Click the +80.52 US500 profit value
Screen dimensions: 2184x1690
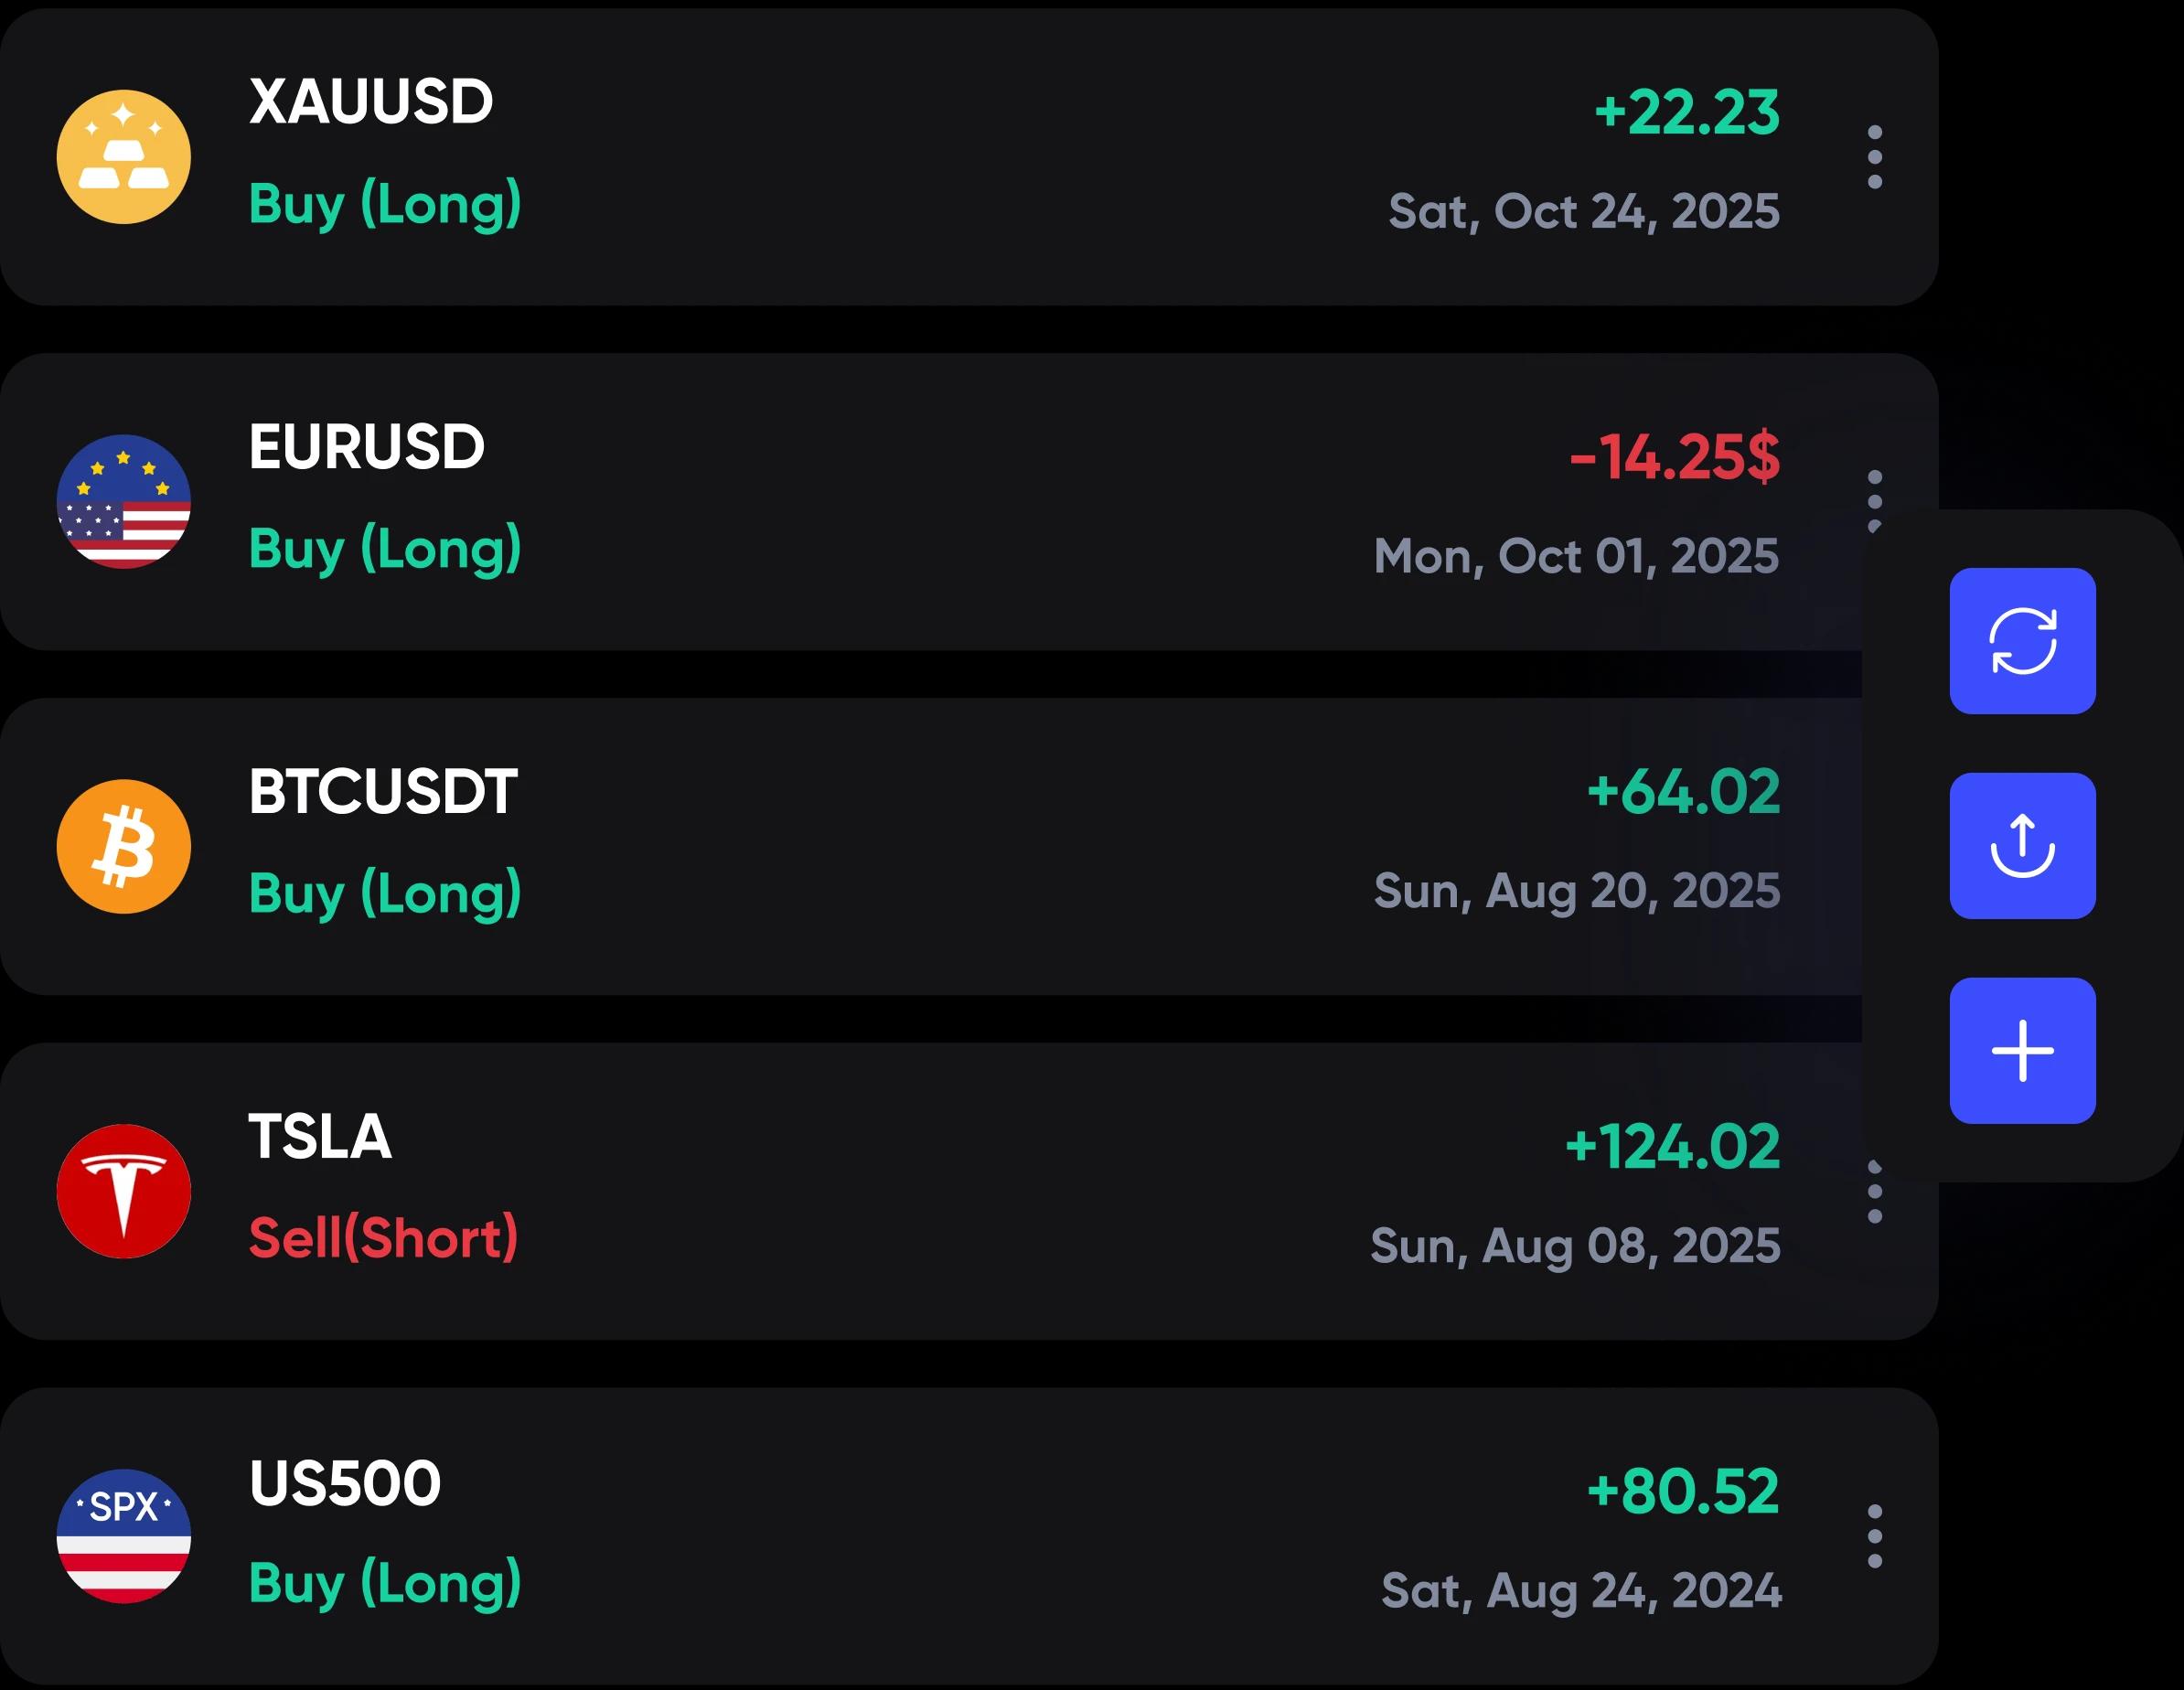pos(1683,1492)
